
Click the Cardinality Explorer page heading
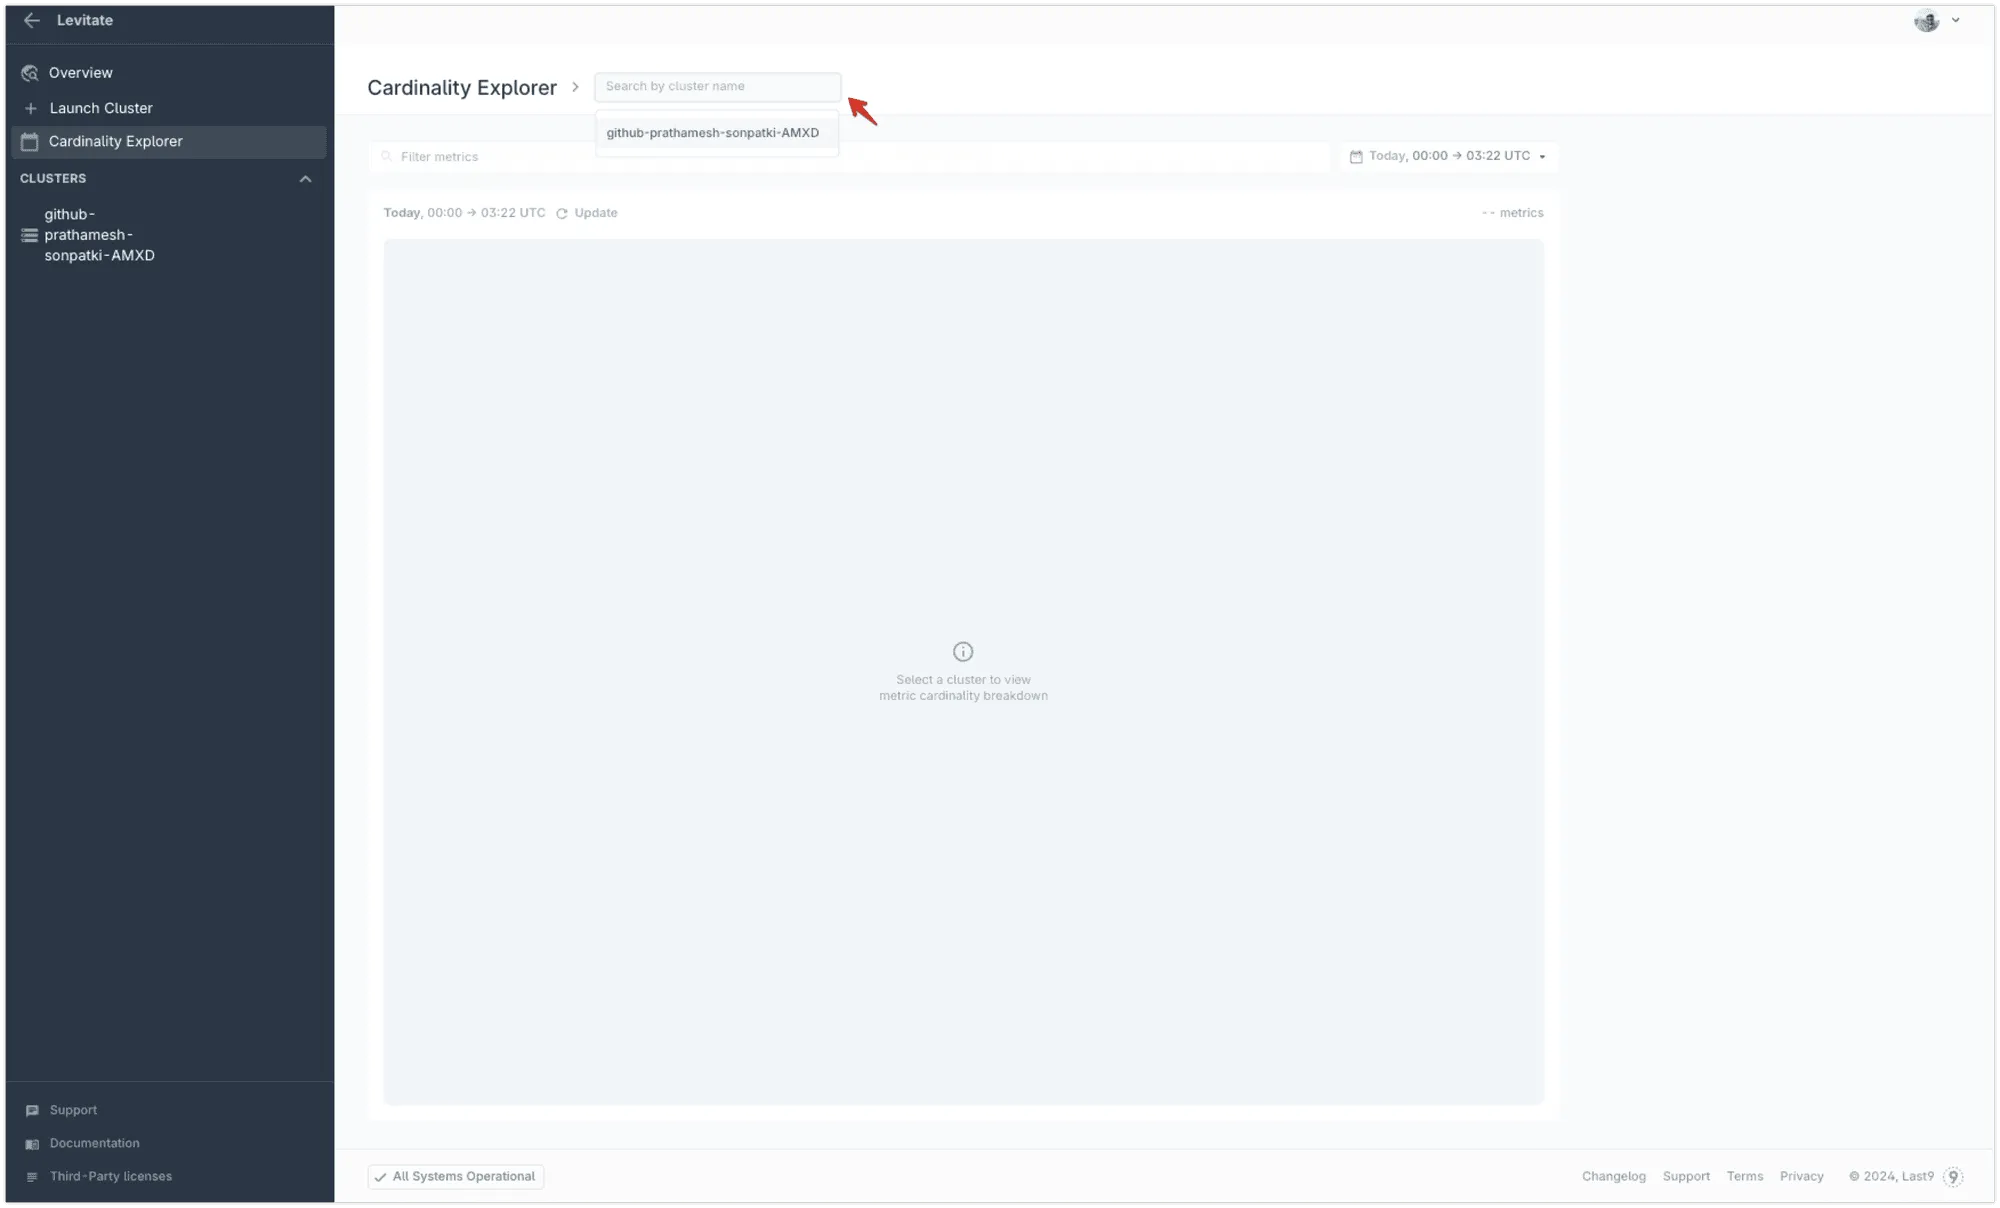pos(462,87)
